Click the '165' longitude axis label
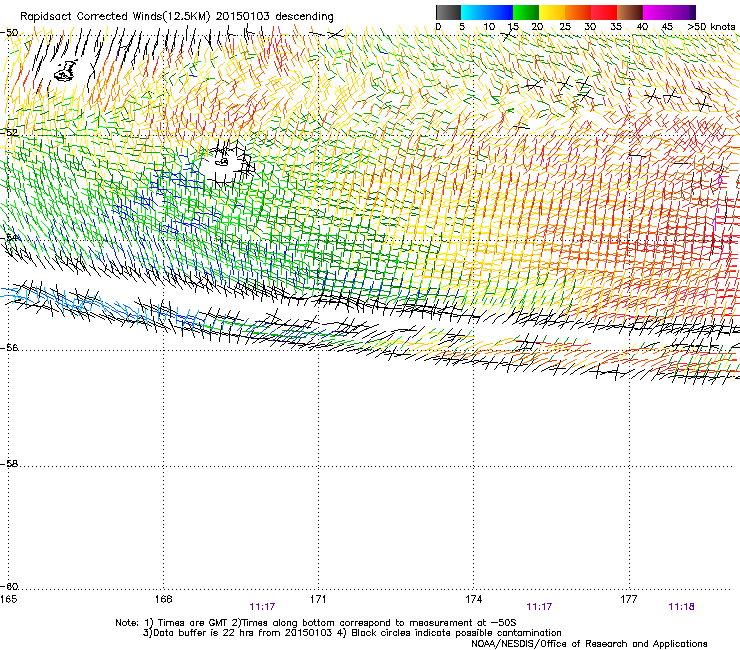This screenshot has height=650, width=740. click(8, 599)
